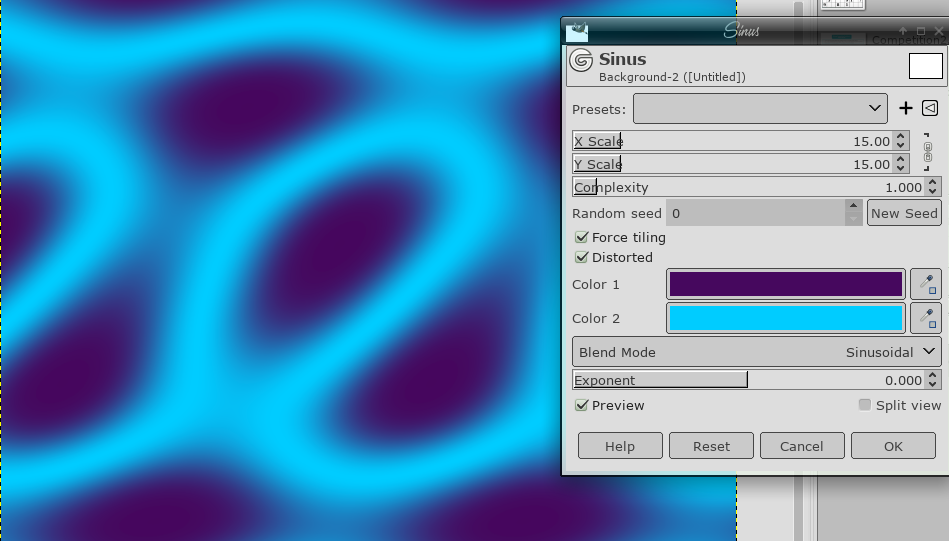Uncheck the Distorted option
Screen dimensions: 949x541
click(x=582, y=258)
